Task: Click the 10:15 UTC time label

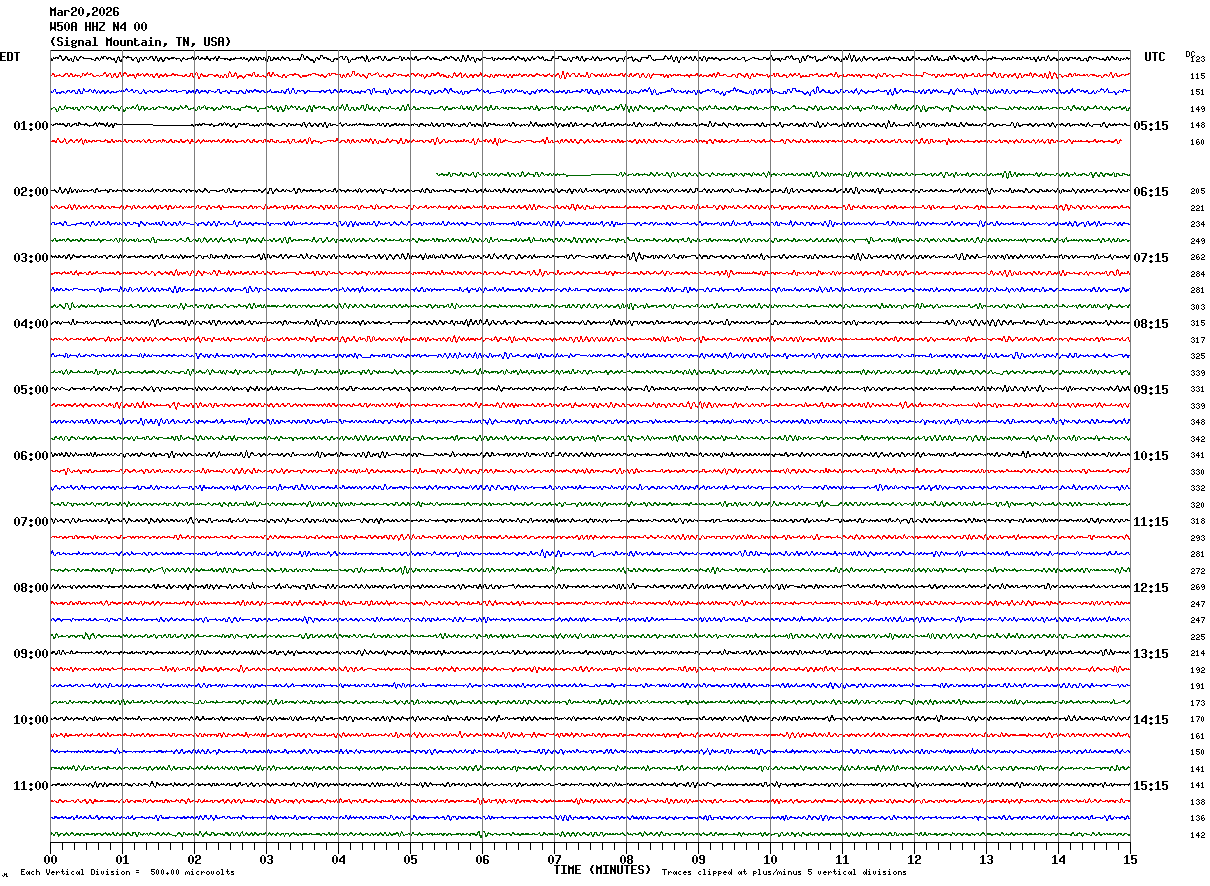Action: pyautogui.click(x=1151, y=456)
